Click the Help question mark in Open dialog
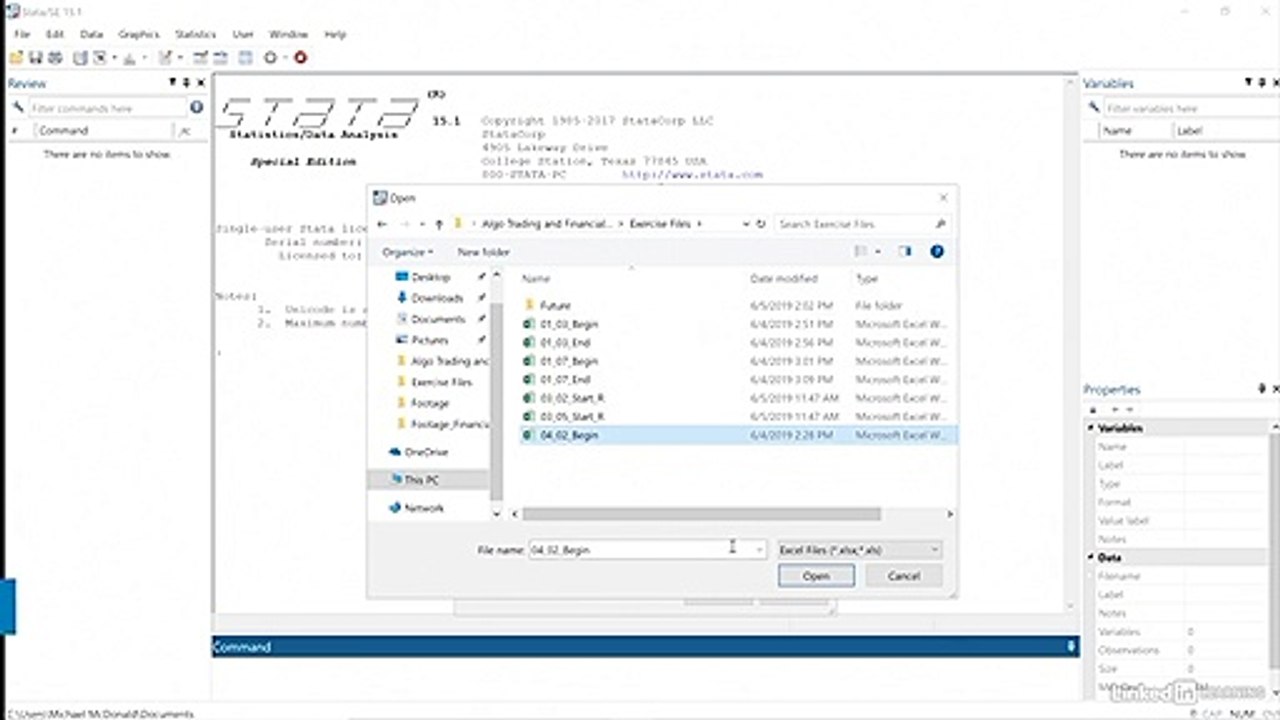 point(937,252)
